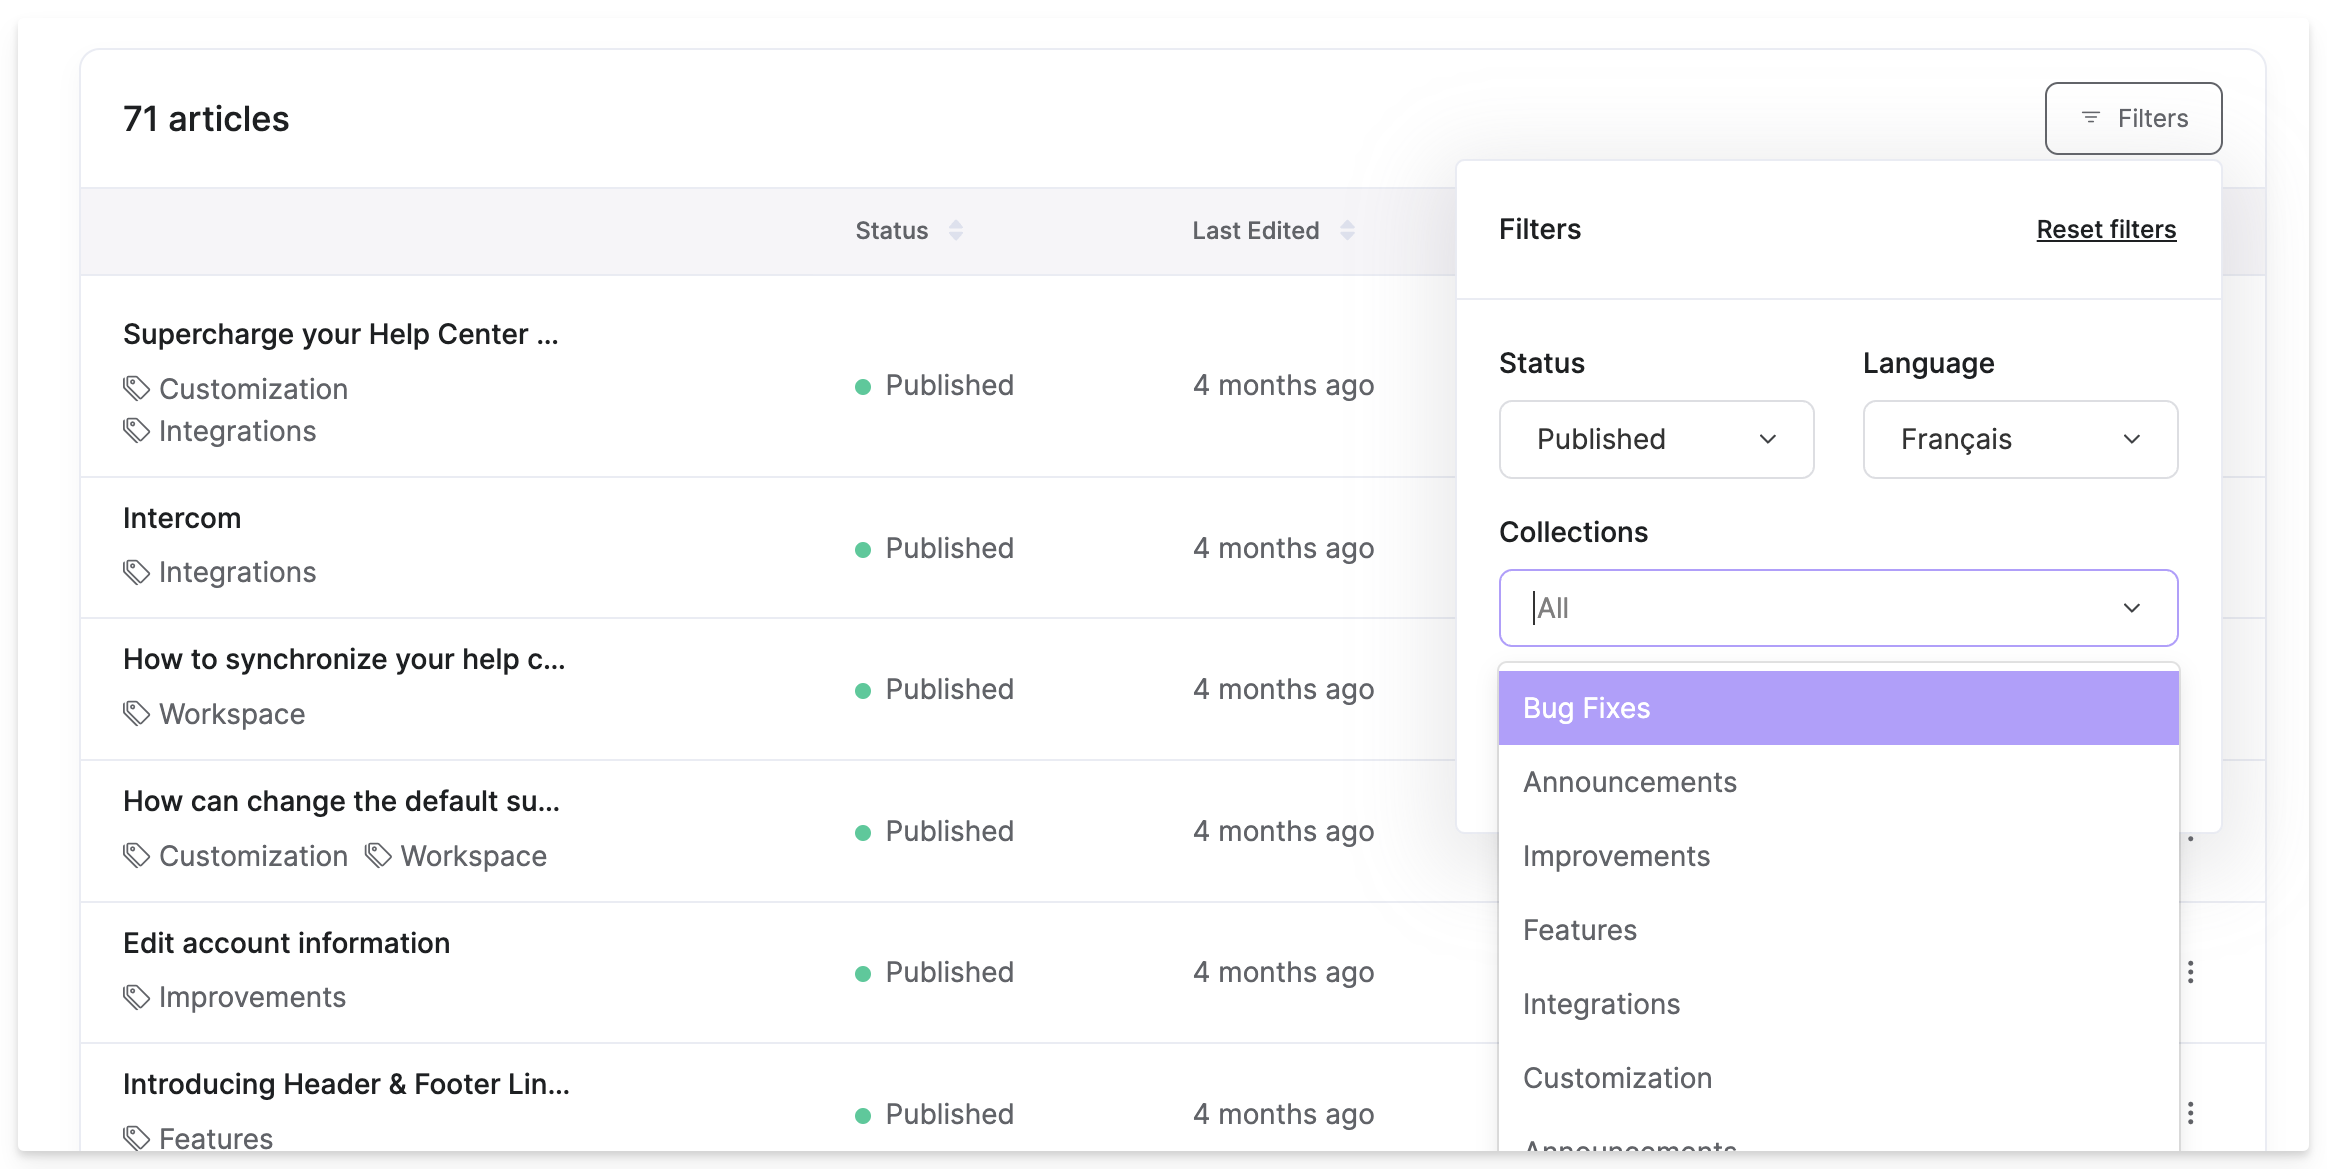Click the '71 articles' heading
The image size is (2327, 1169).
pyautogui.click(x=206, y=119)
